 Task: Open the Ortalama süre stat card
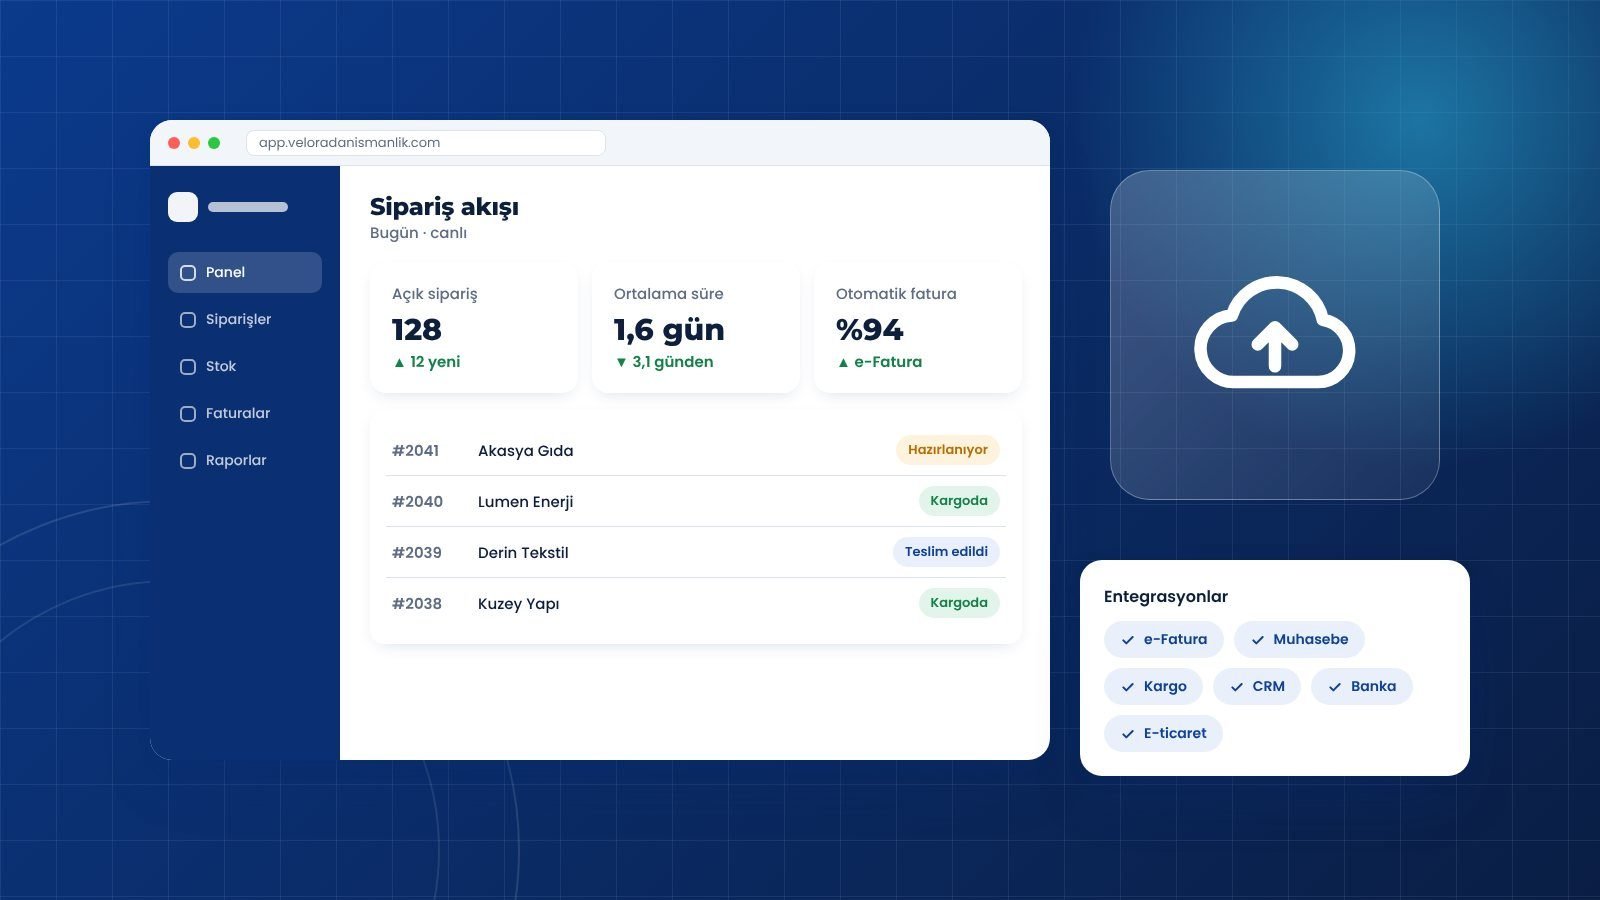tap(696, 328)
